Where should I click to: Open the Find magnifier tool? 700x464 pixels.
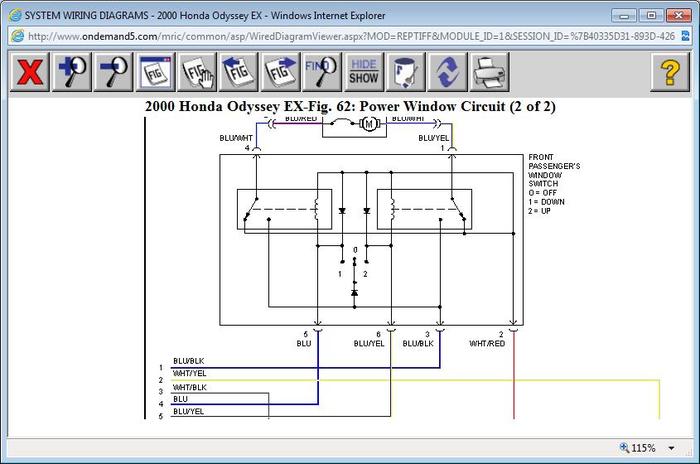click(322, 71)
